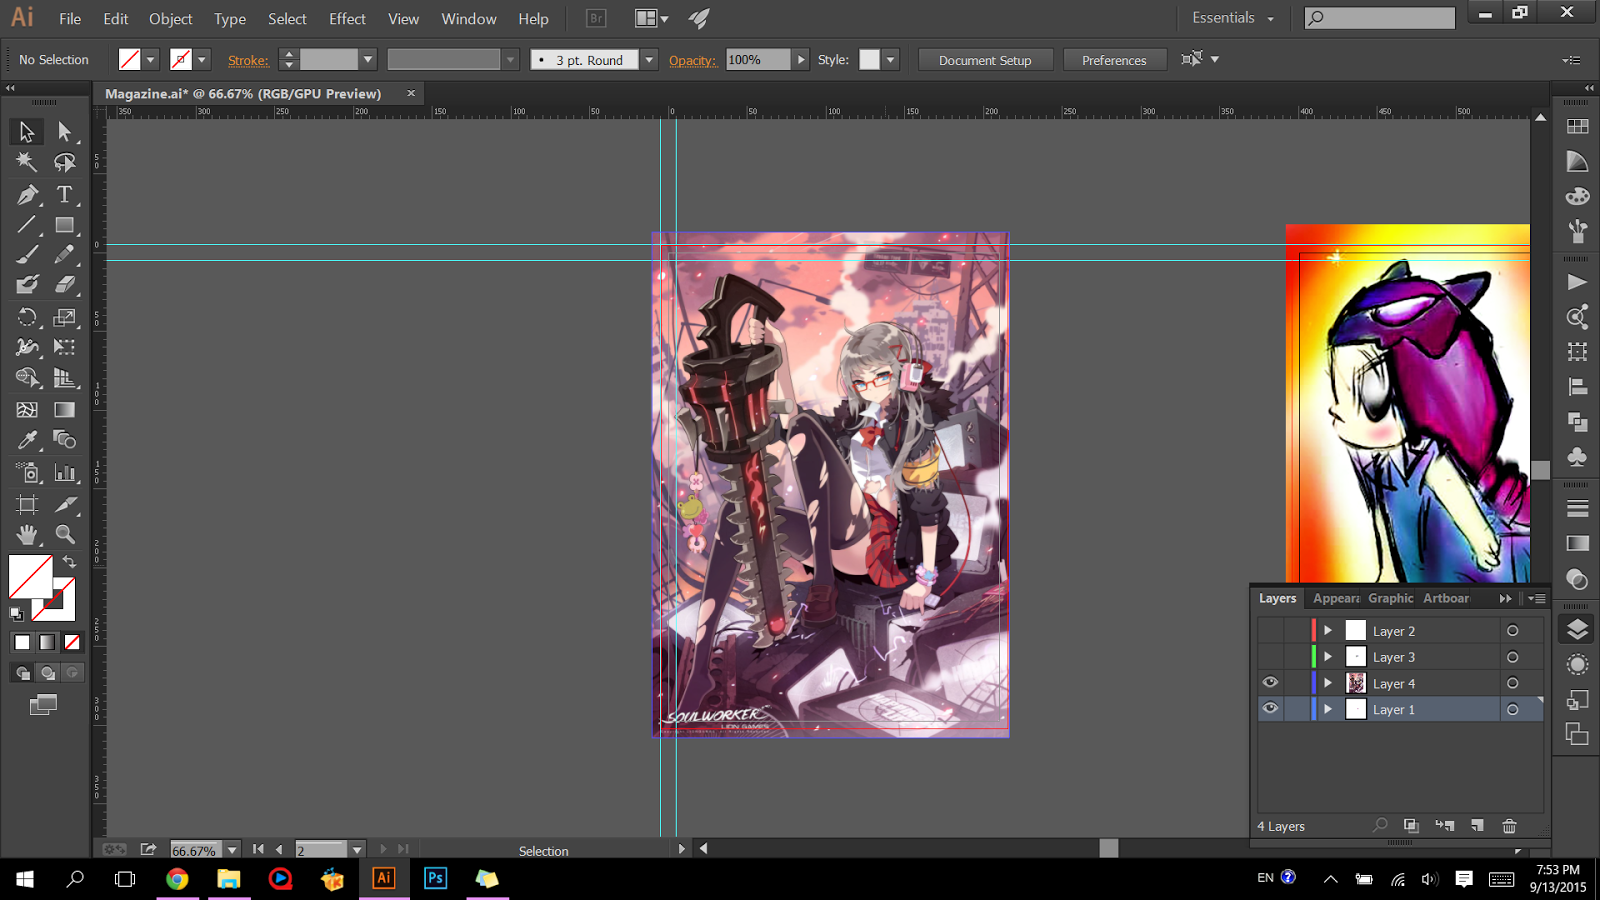Viewport: 1600px width, 900px height.
Task: Switch to the Artboards panel tab
Action: point(1446,598)
